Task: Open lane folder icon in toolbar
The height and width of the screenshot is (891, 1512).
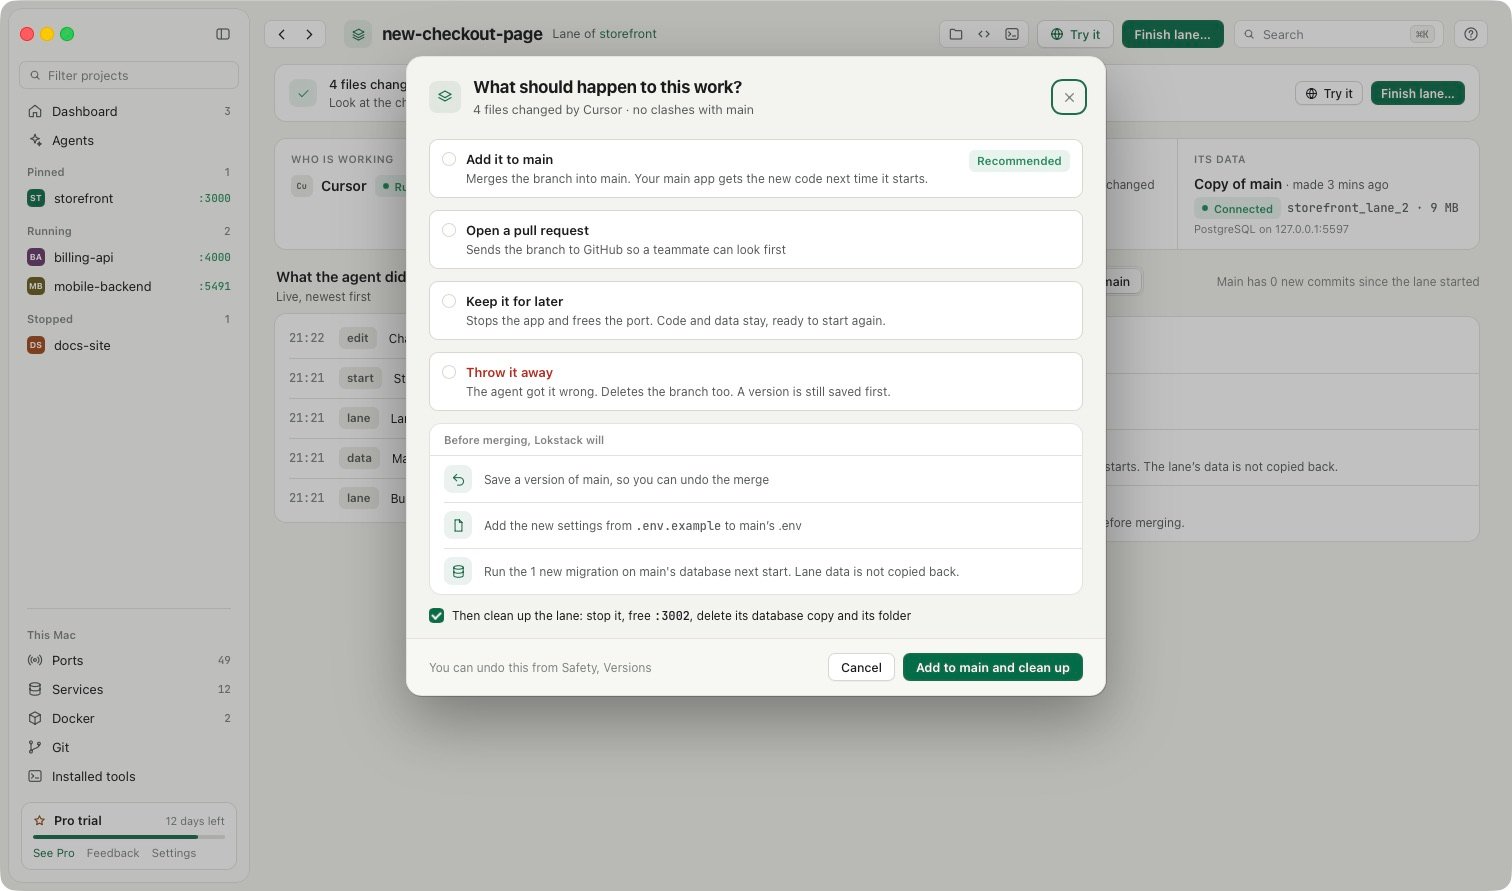Action: tap(956, 34)
